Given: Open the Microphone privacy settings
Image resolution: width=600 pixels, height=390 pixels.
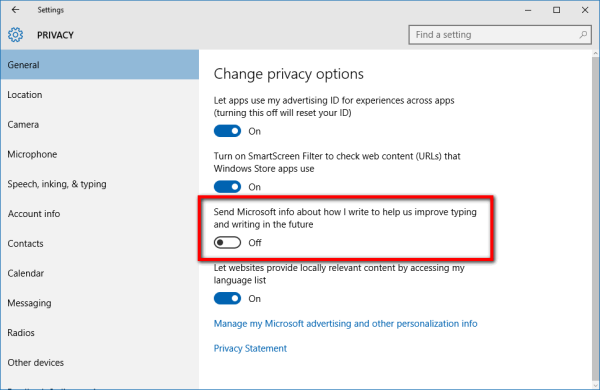Looking at the screenshot, I should [100, 154].
